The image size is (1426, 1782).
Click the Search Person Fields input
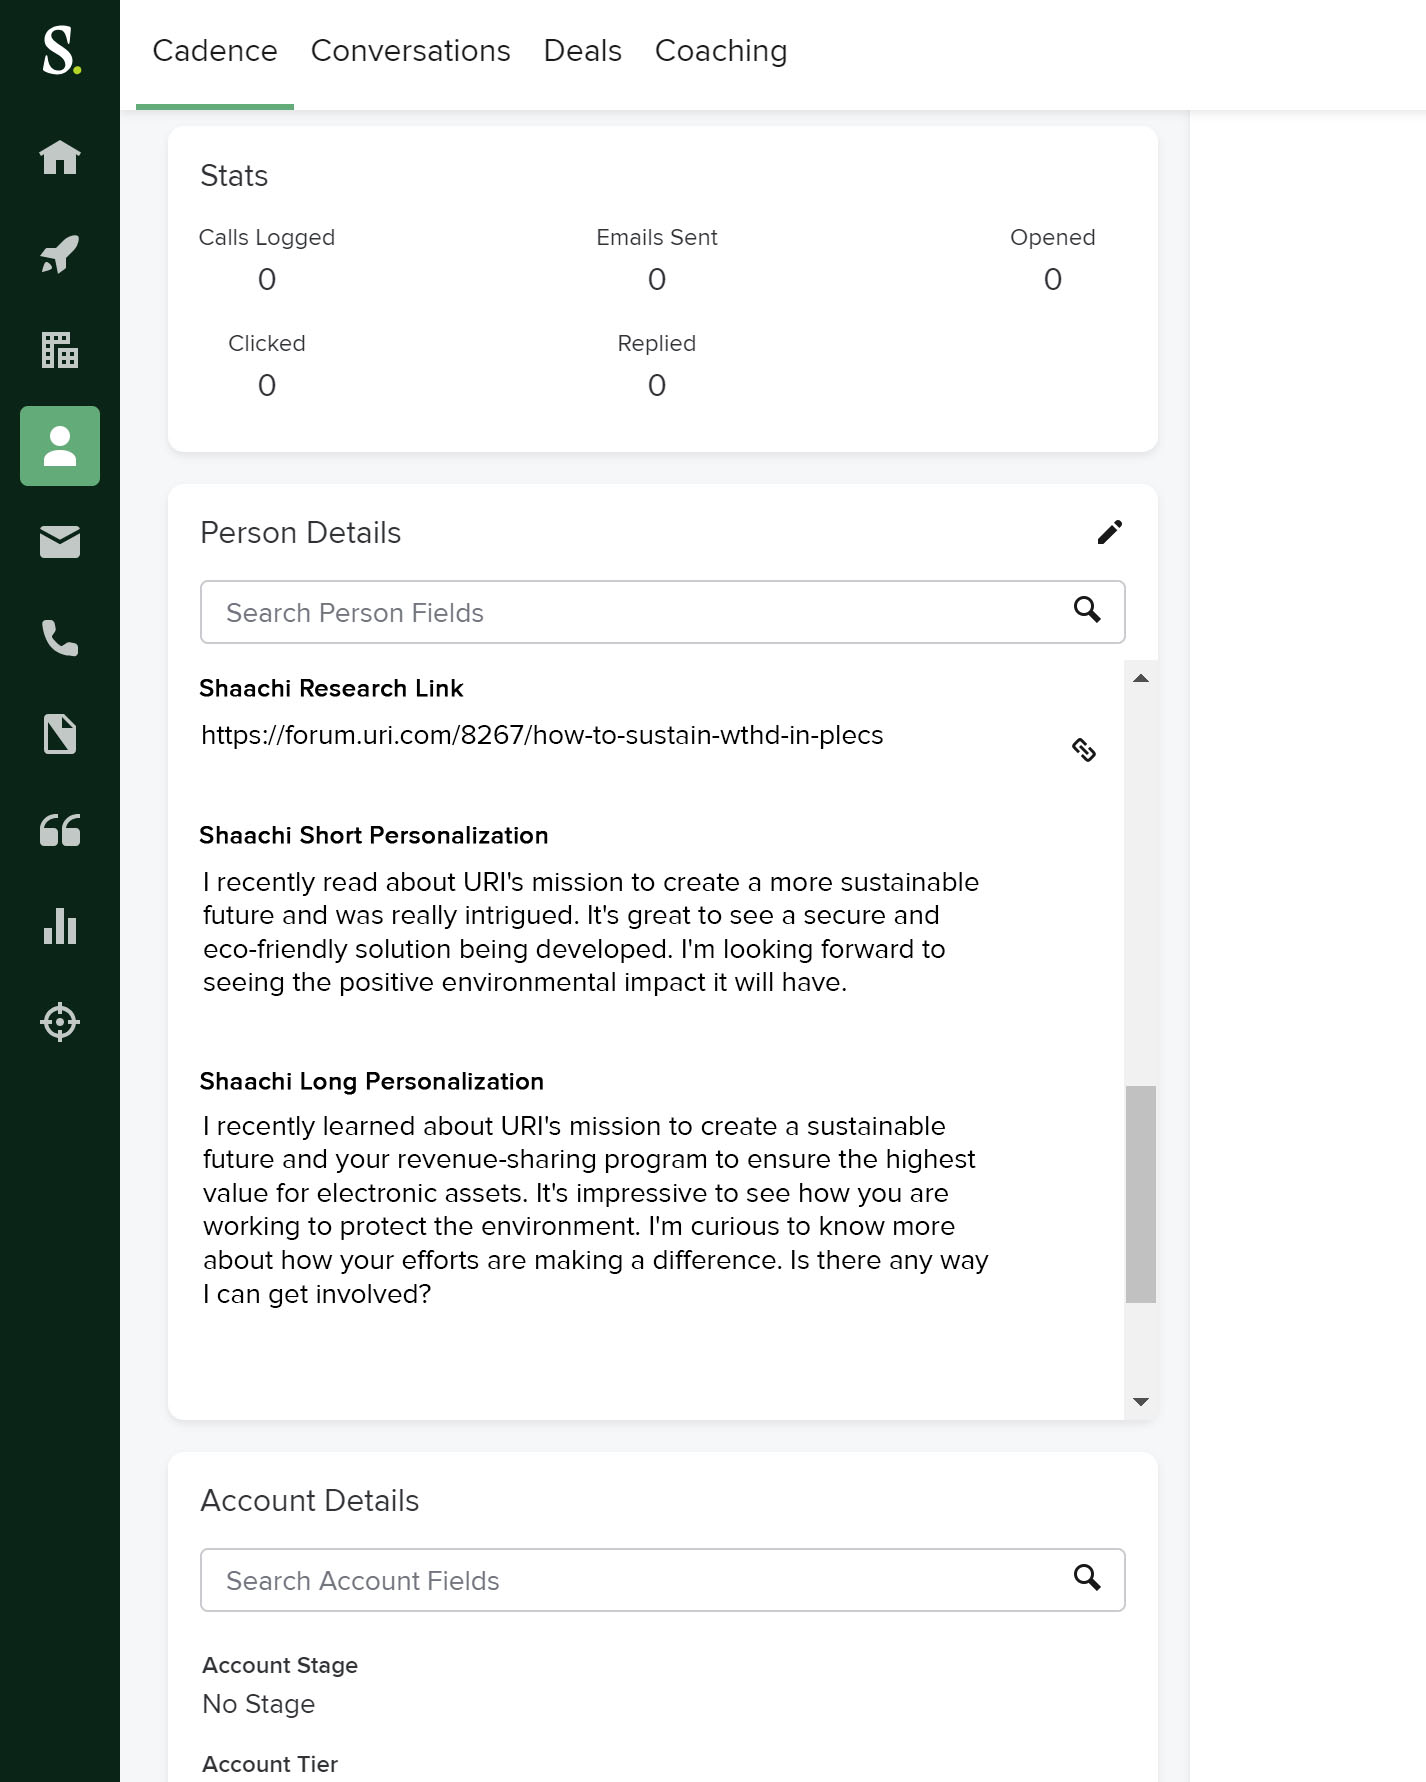[640, 612]
